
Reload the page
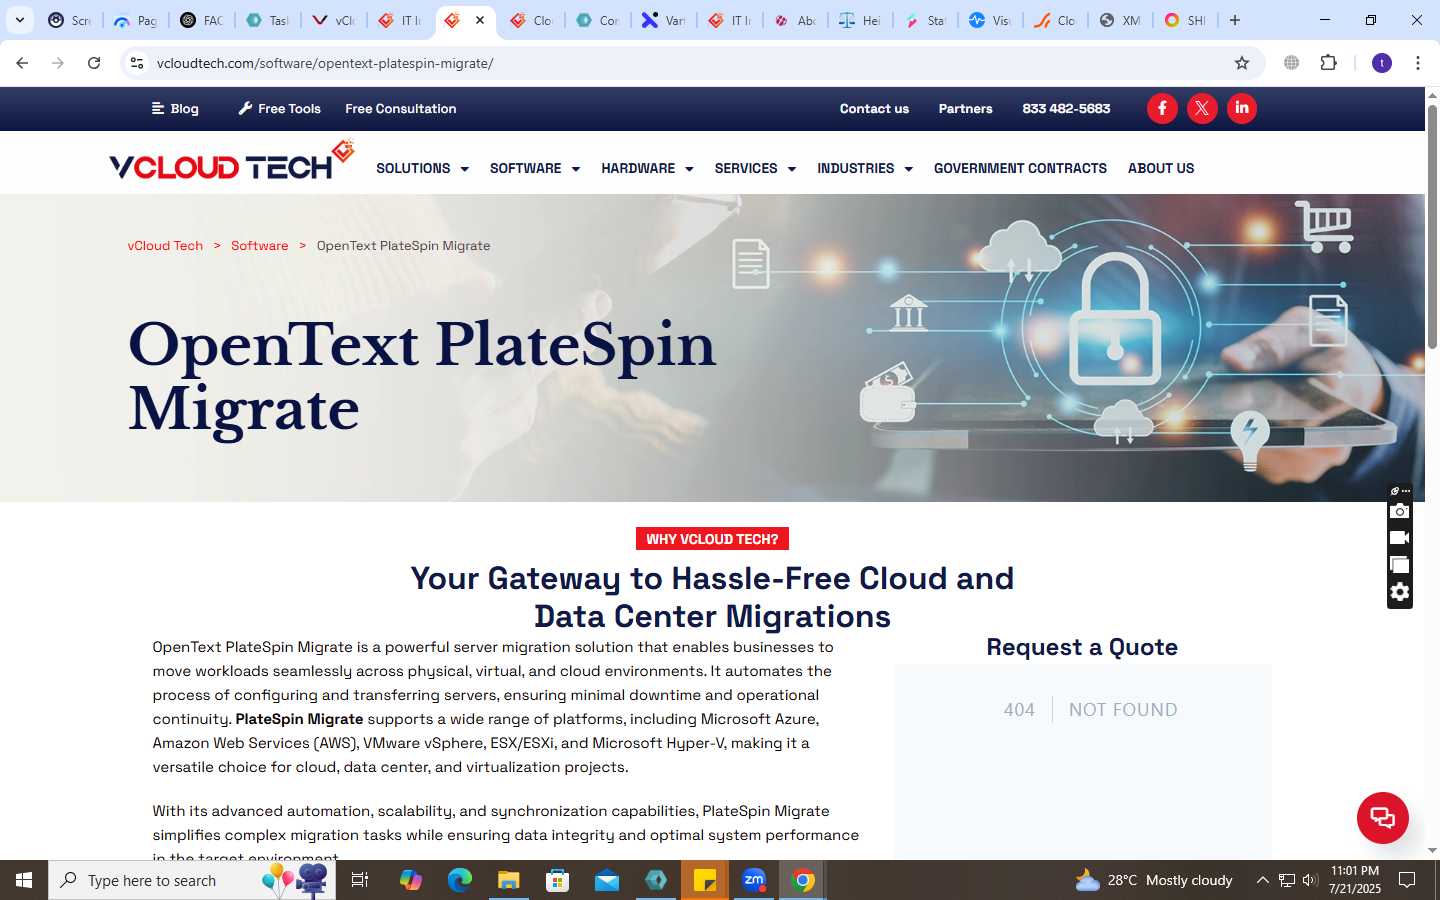pyautogui.click(x=94, y=63)
